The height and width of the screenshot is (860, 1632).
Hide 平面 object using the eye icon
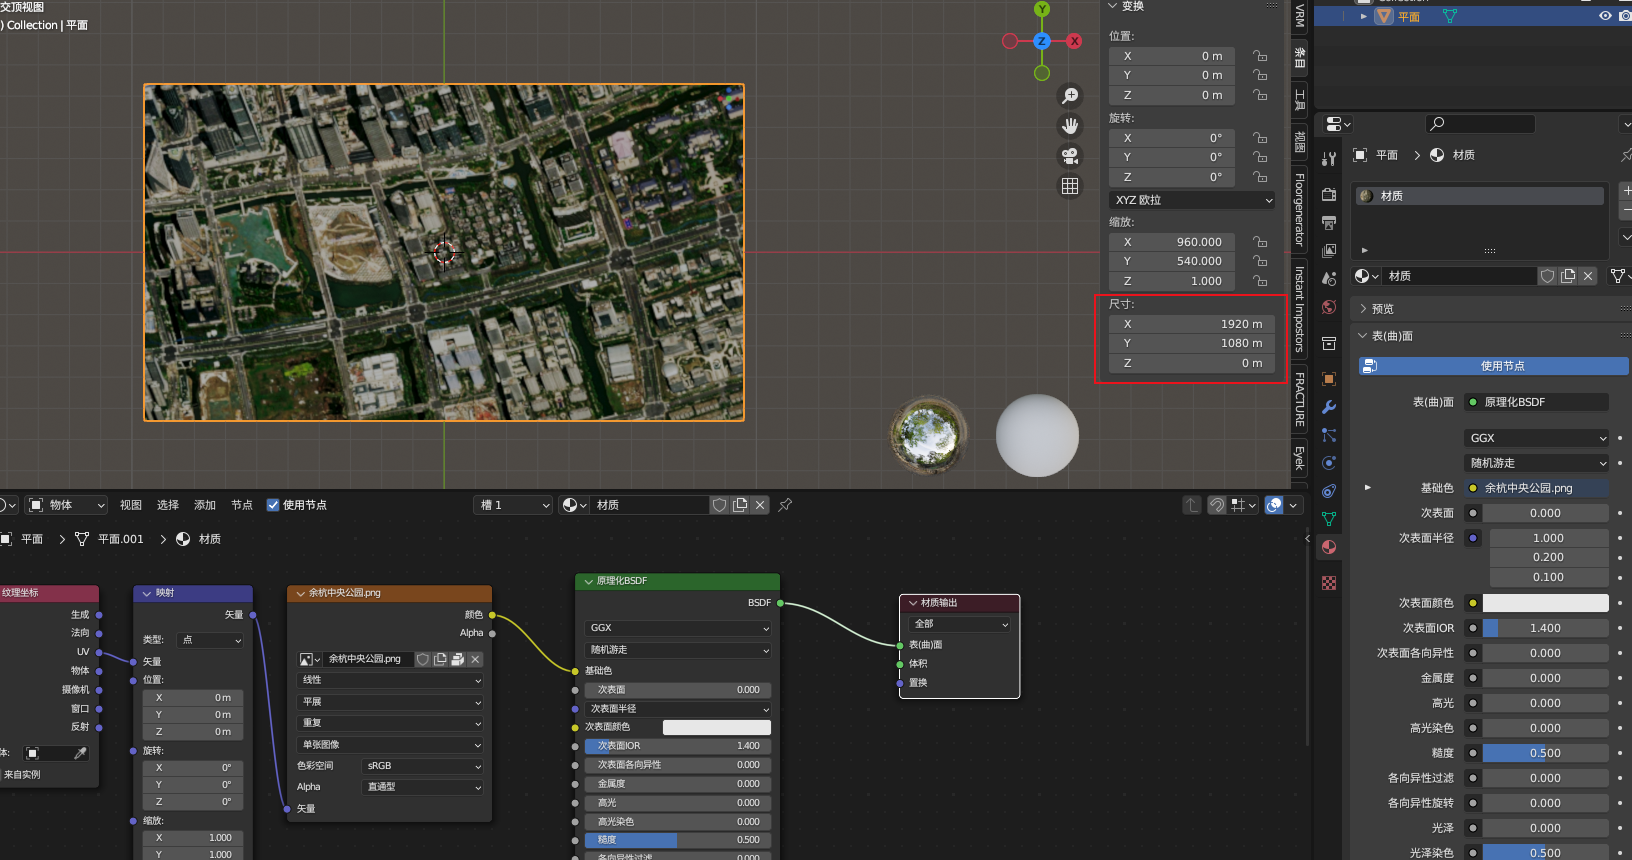coord(1605,16)
